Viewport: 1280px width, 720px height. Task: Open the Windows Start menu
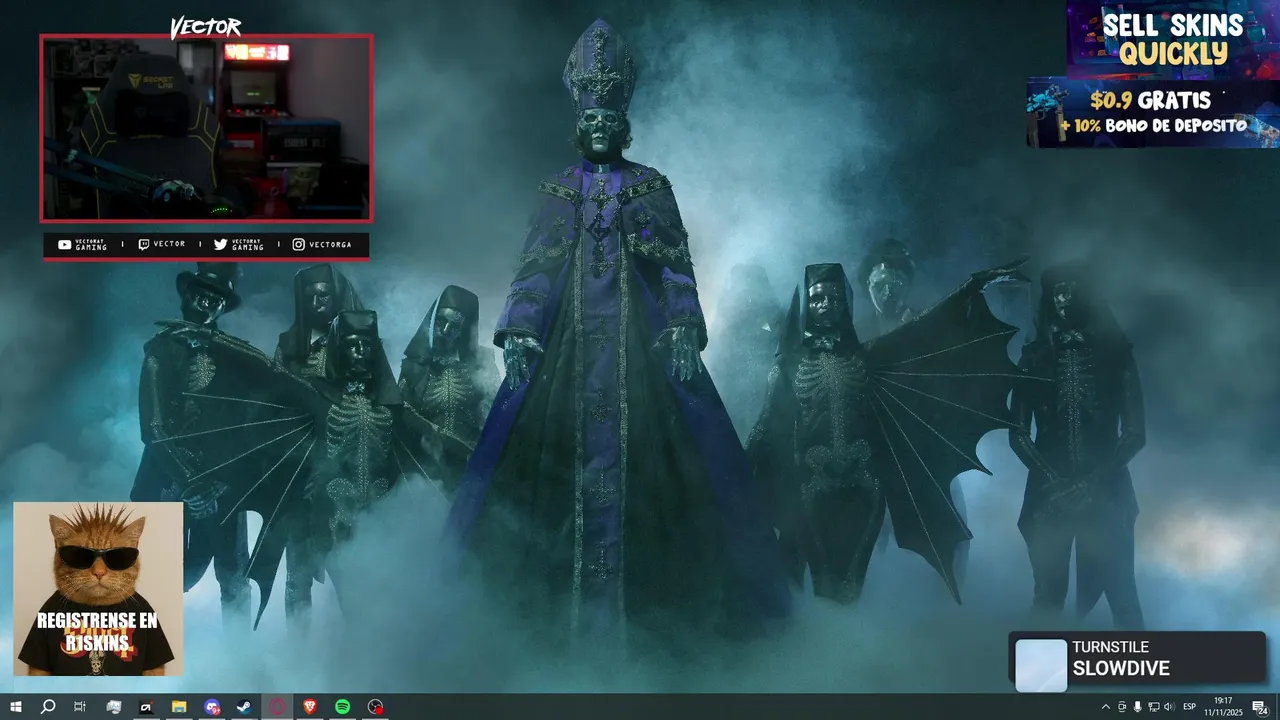click(16, 707)
